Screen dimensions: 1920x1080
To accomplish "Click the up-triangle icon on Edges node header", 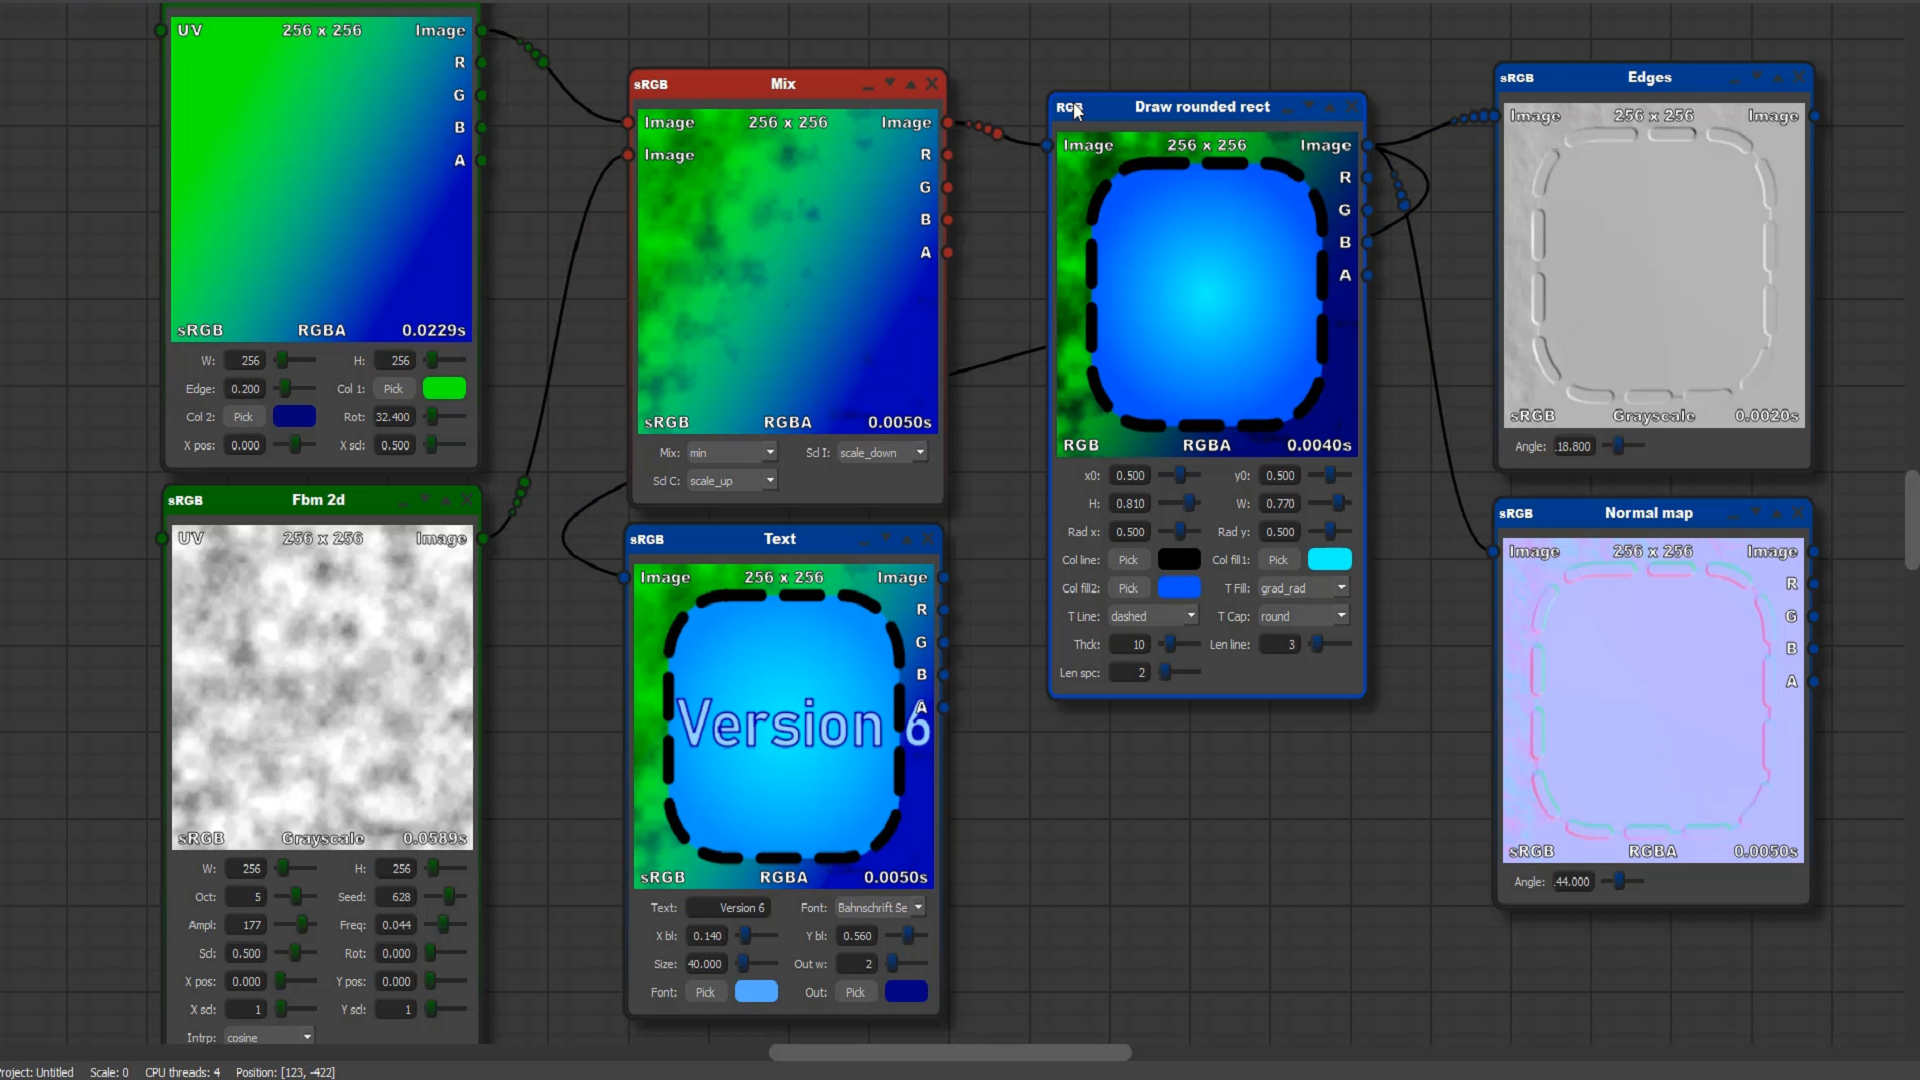I will [1778, 77].
